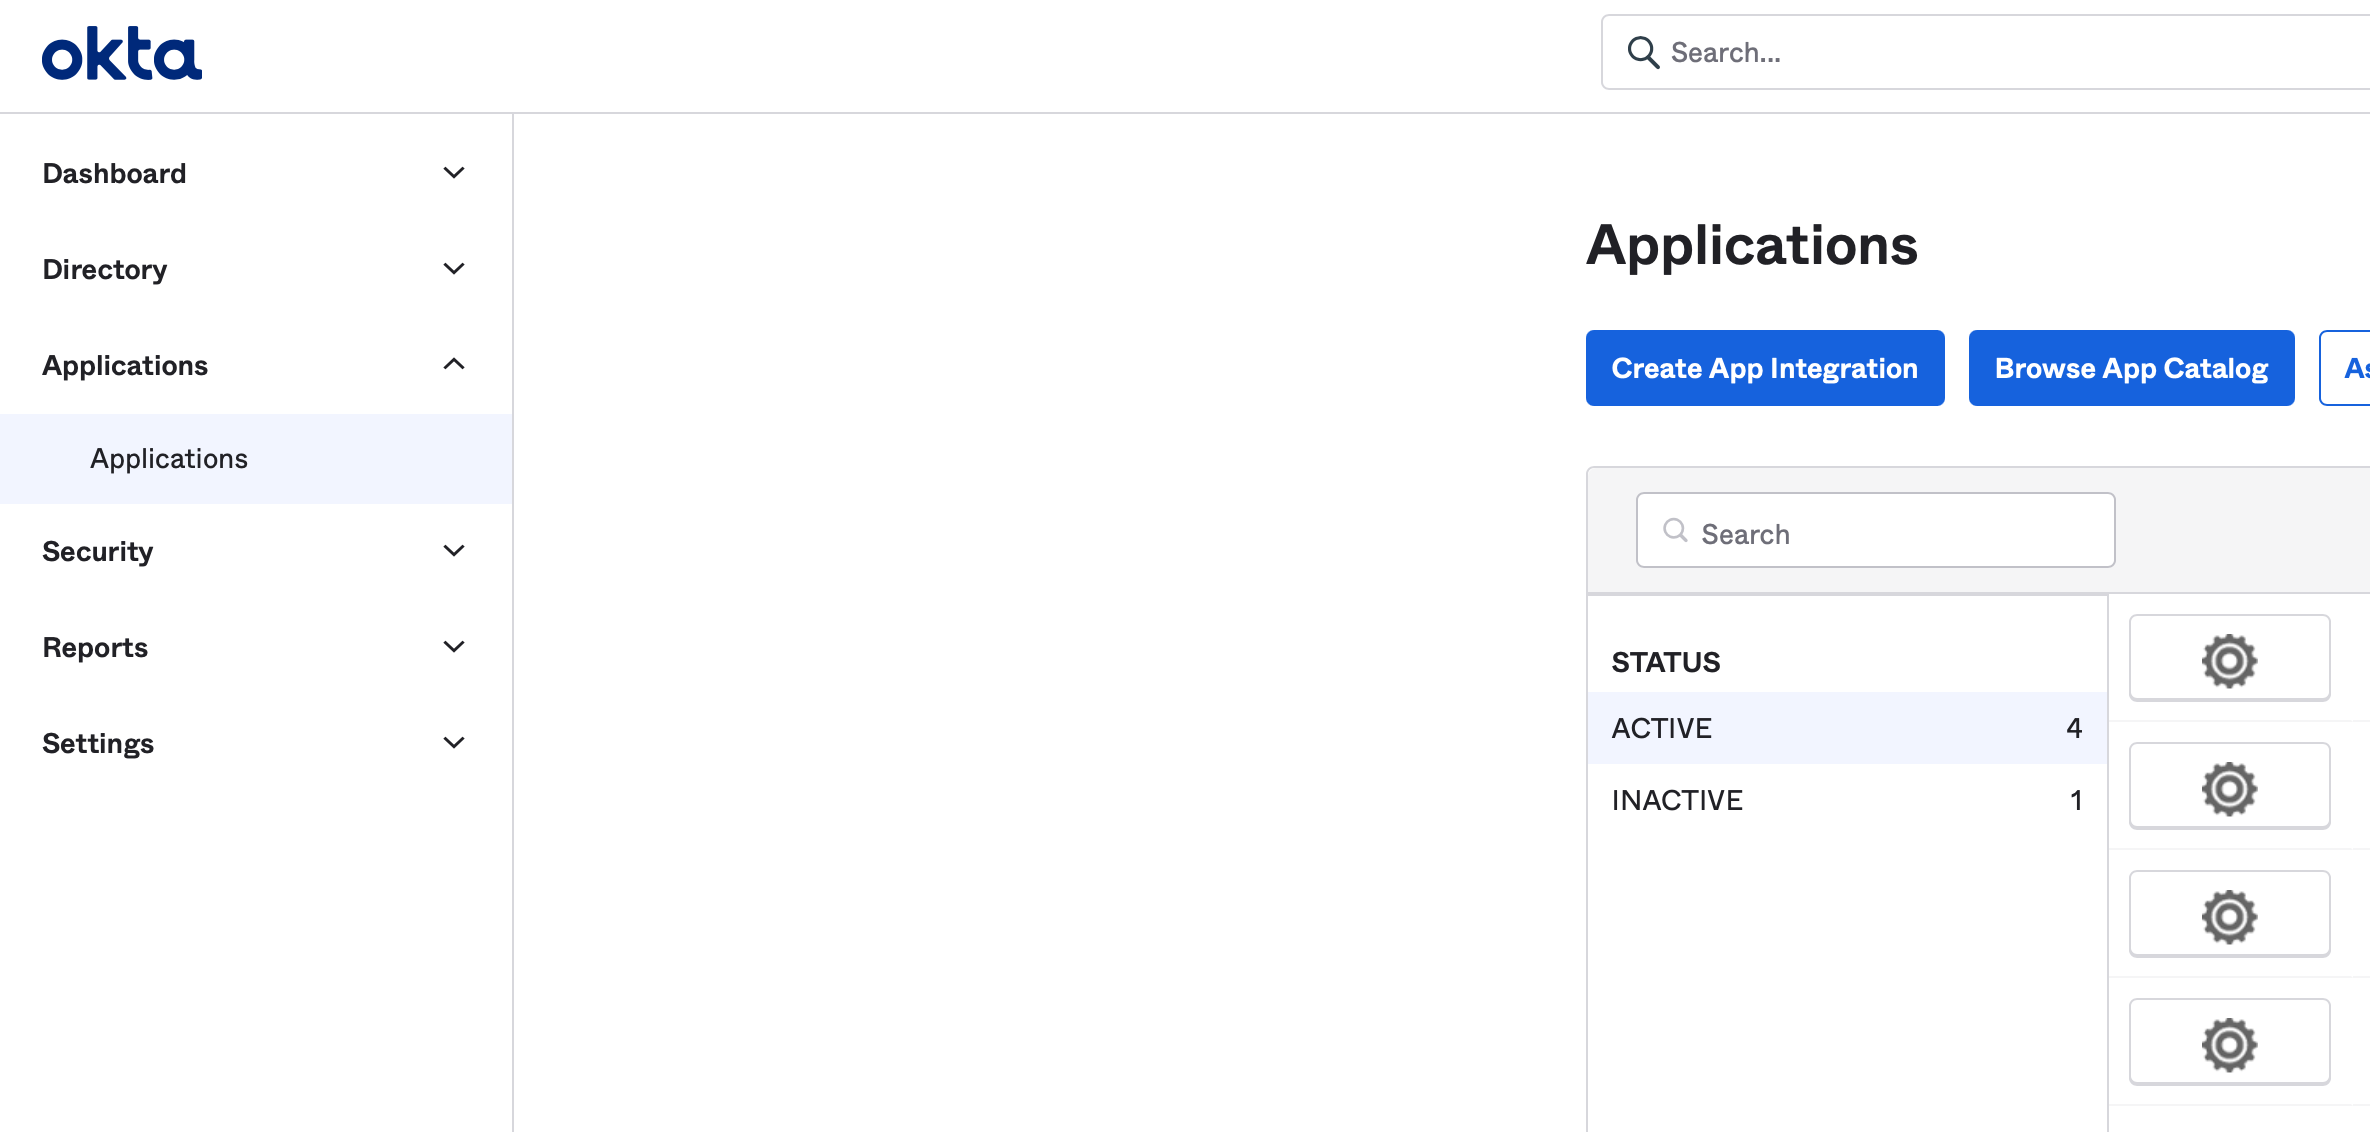This screenshot has height=1132, width=2370.
Task: Expand the Security menu chevron
Action: pos(454,551)
